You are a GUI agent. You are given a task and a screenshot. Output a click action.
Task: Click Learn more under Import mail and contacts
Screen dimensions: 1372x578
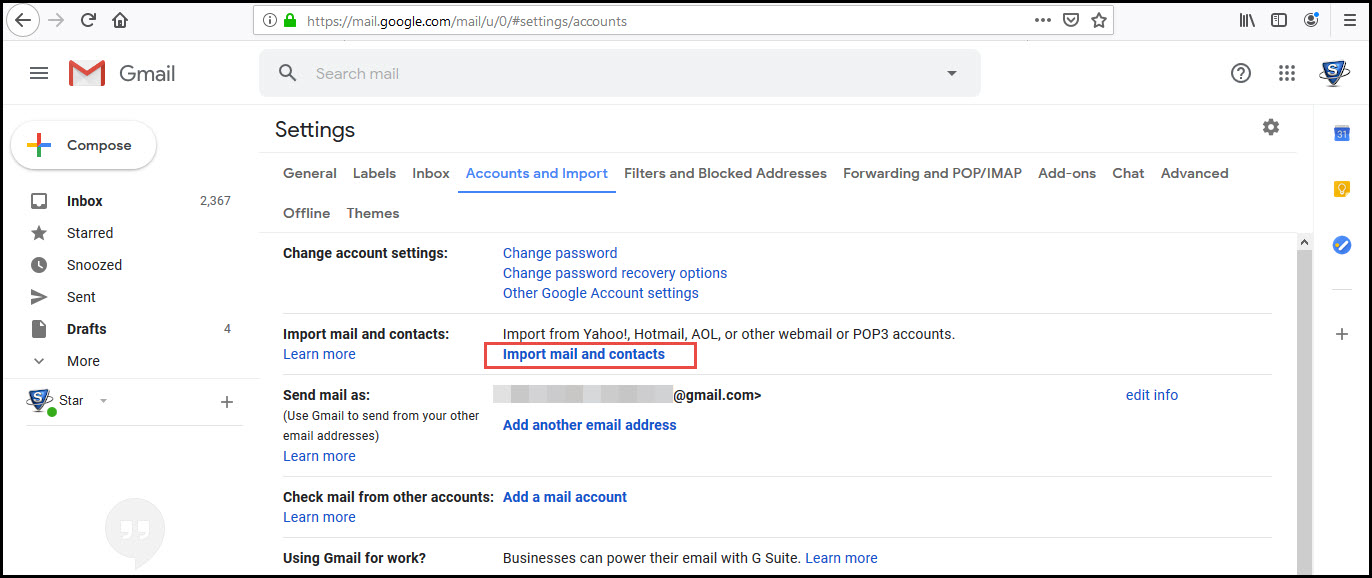click(x=319, y=354)
